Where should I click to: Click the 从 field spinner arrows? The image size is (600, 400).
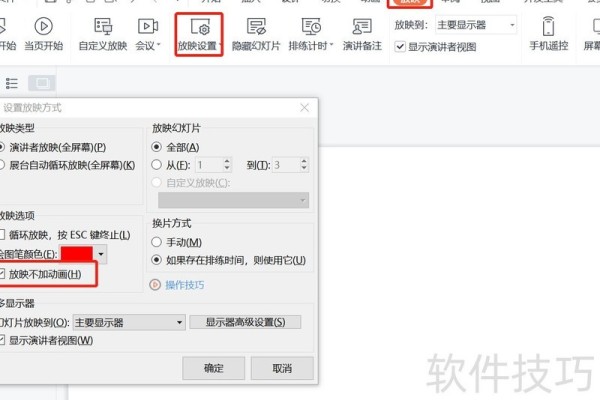click(227, 165)
